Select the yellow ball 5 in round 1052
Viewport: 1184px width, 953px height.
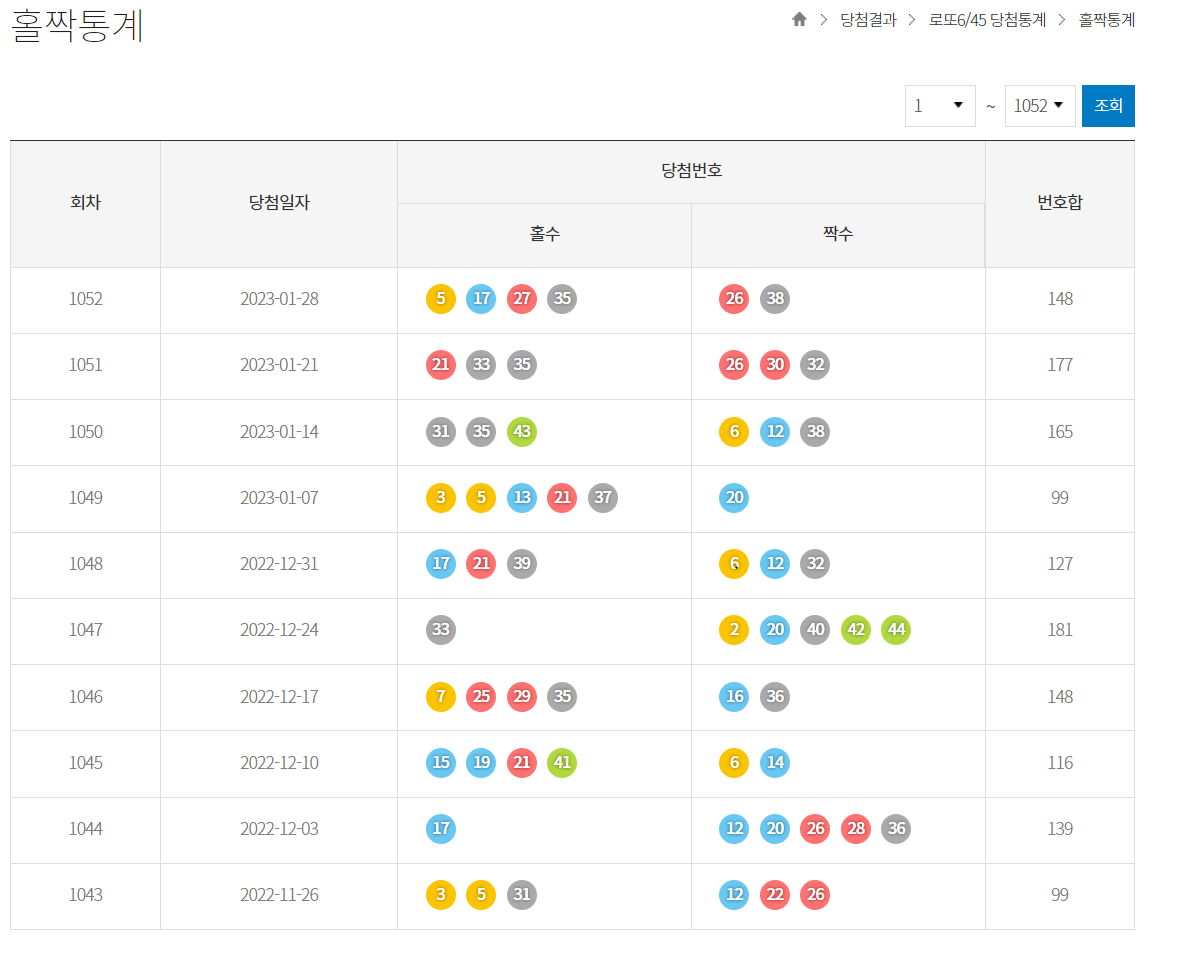[441, 298]
